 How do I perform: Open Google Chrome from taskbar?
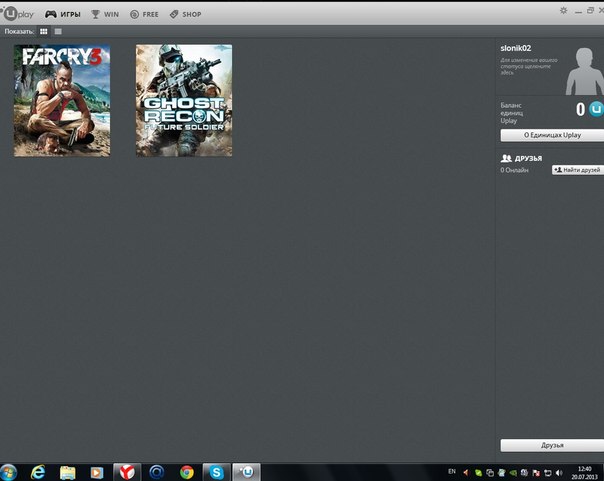pos(187,472)
